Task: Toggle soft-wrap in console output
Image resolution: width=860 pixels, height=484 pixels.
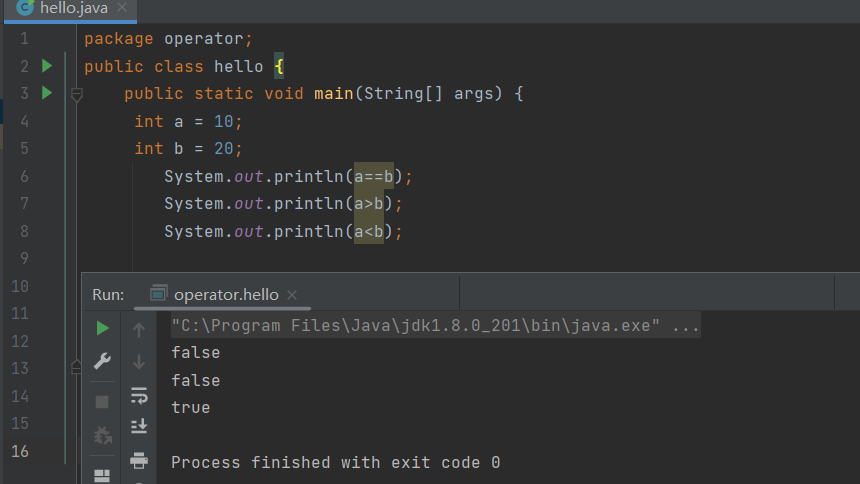Action: tap(139, 396)
